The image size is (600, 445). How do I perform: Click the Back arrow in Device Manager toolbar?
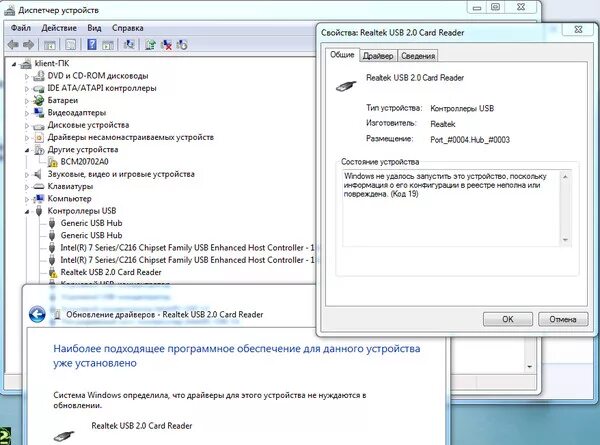click(x=13, y=45)
